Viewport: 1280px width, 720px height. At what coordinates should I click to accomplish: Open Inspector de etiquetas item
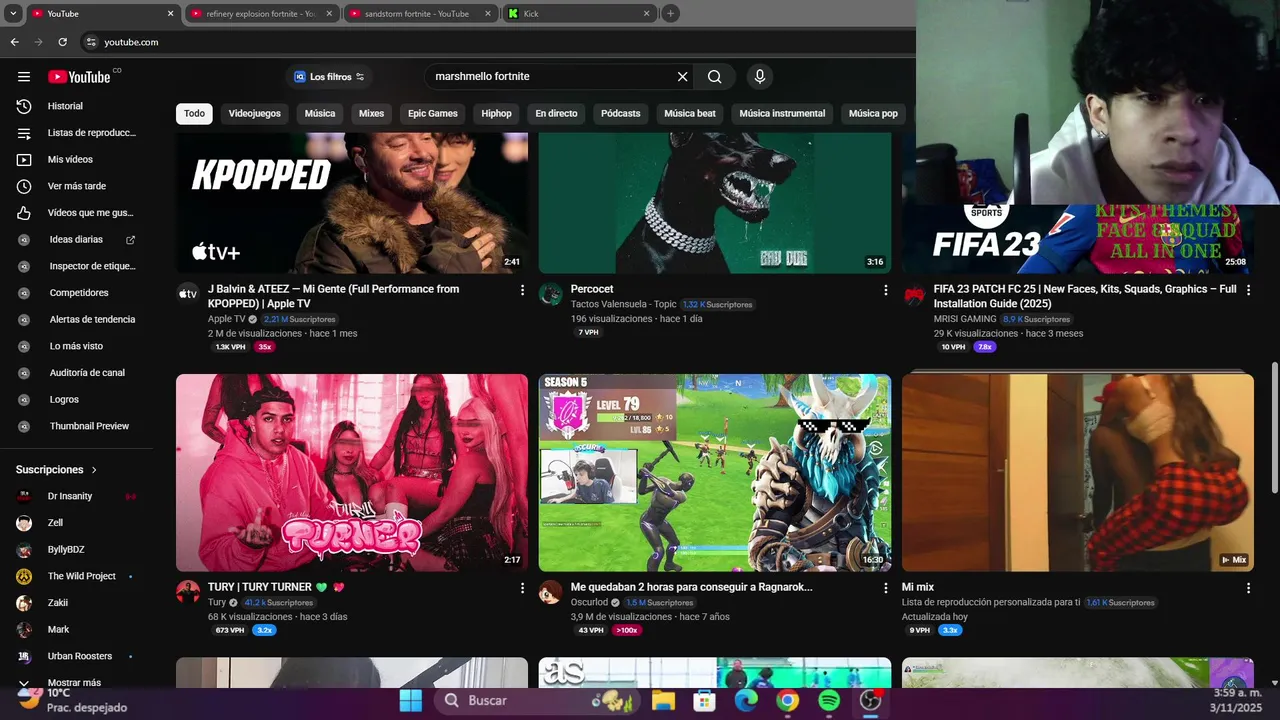click(x=77, y=266)
